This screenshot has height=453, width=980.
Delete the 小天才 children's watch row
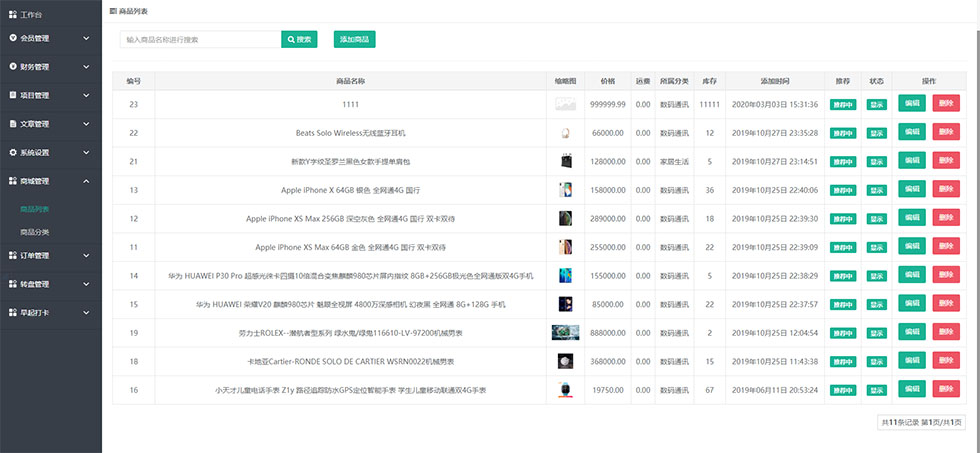(946, 389)
